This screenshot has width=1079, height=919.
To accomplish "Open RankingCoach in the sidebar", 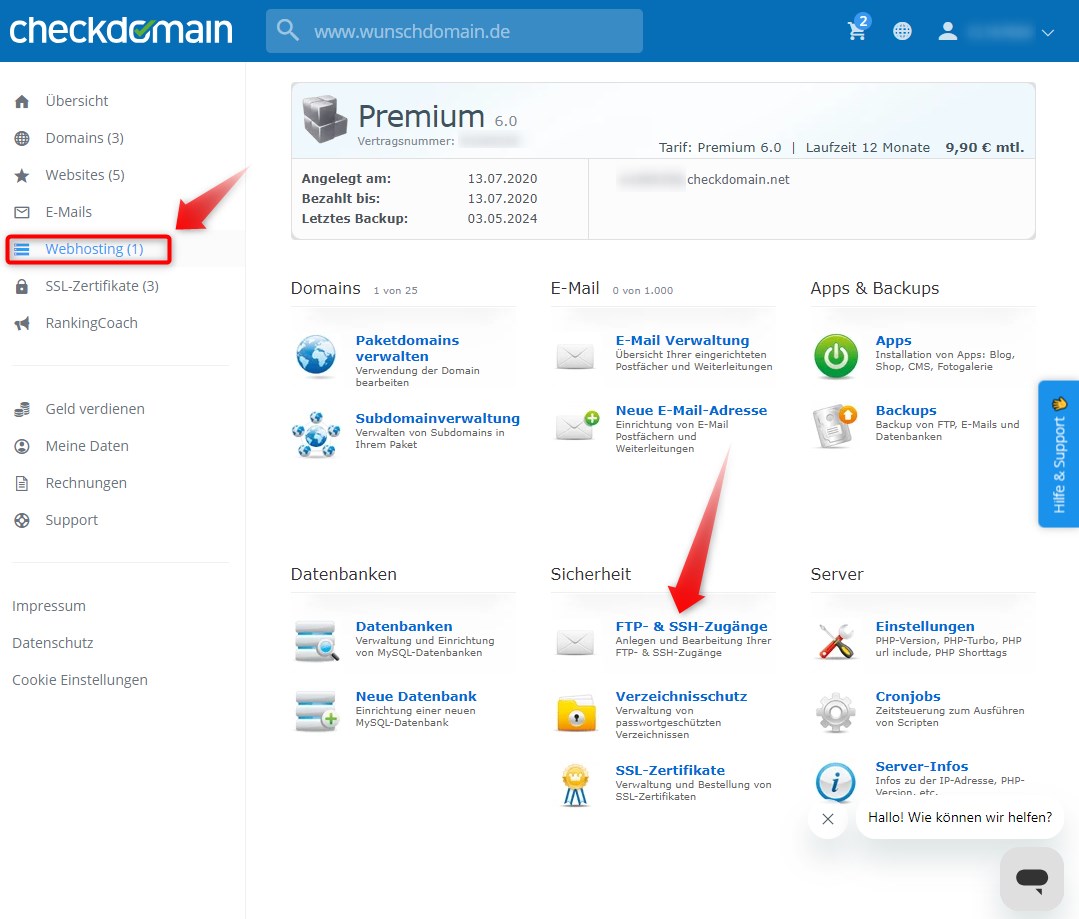I will (x=92, y=324).
